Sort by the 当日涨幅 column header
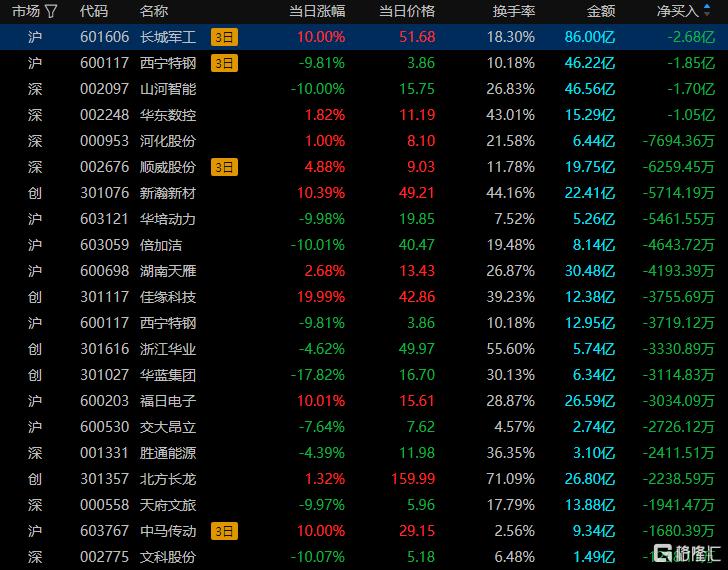This screenshot has width=728, height=570. click(x=317, y=11)
